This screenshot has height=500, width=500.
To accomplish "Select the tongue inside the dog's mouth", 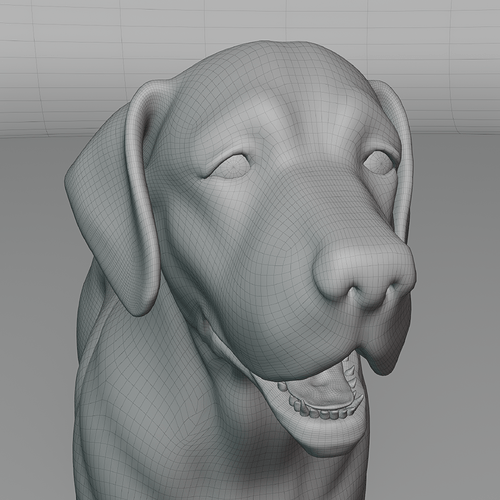I will point(322,387).
